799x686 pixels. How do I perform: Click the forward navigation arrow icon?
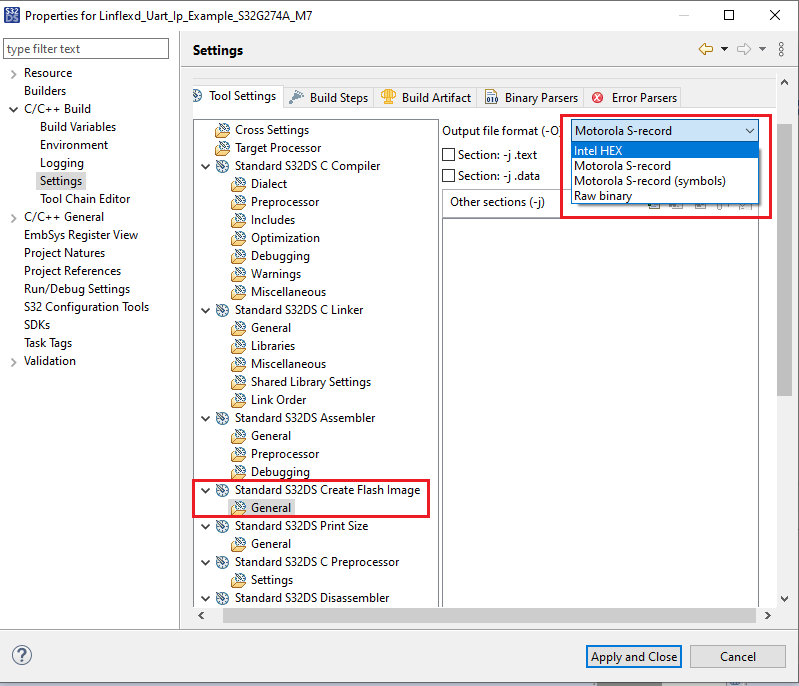pyautogui.click(x=744, y=49)
